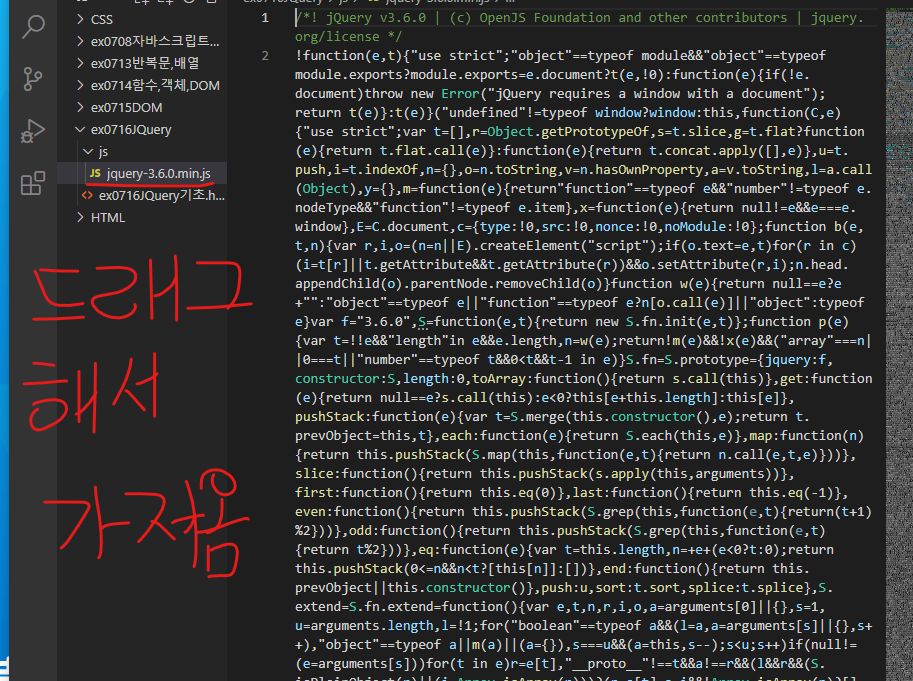The height and width of the screenshot is (681, 913).
Task: Click the word Error in the code
Action: pos(460,94)
